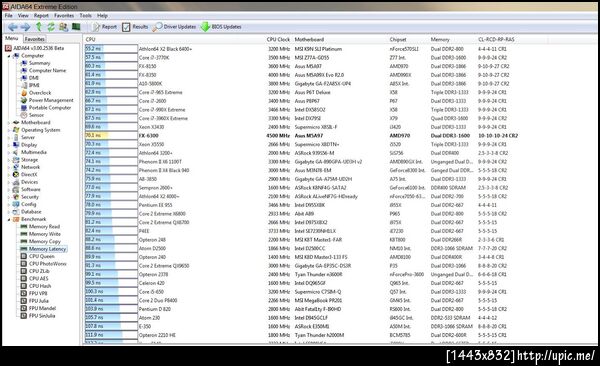Click the green Refresh arrows icon

[x=51, y=27]
